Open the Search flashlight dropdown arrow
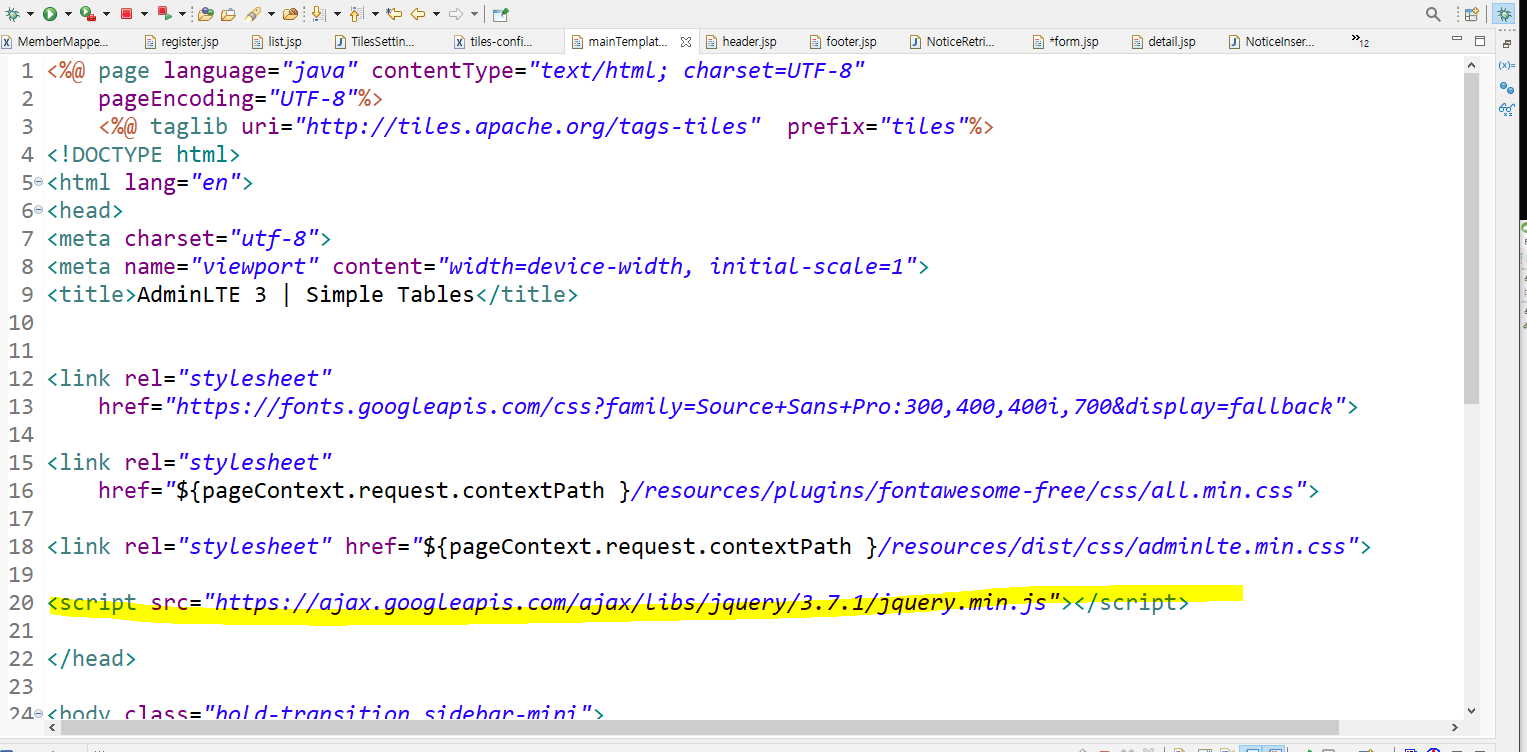 point(270,14)
